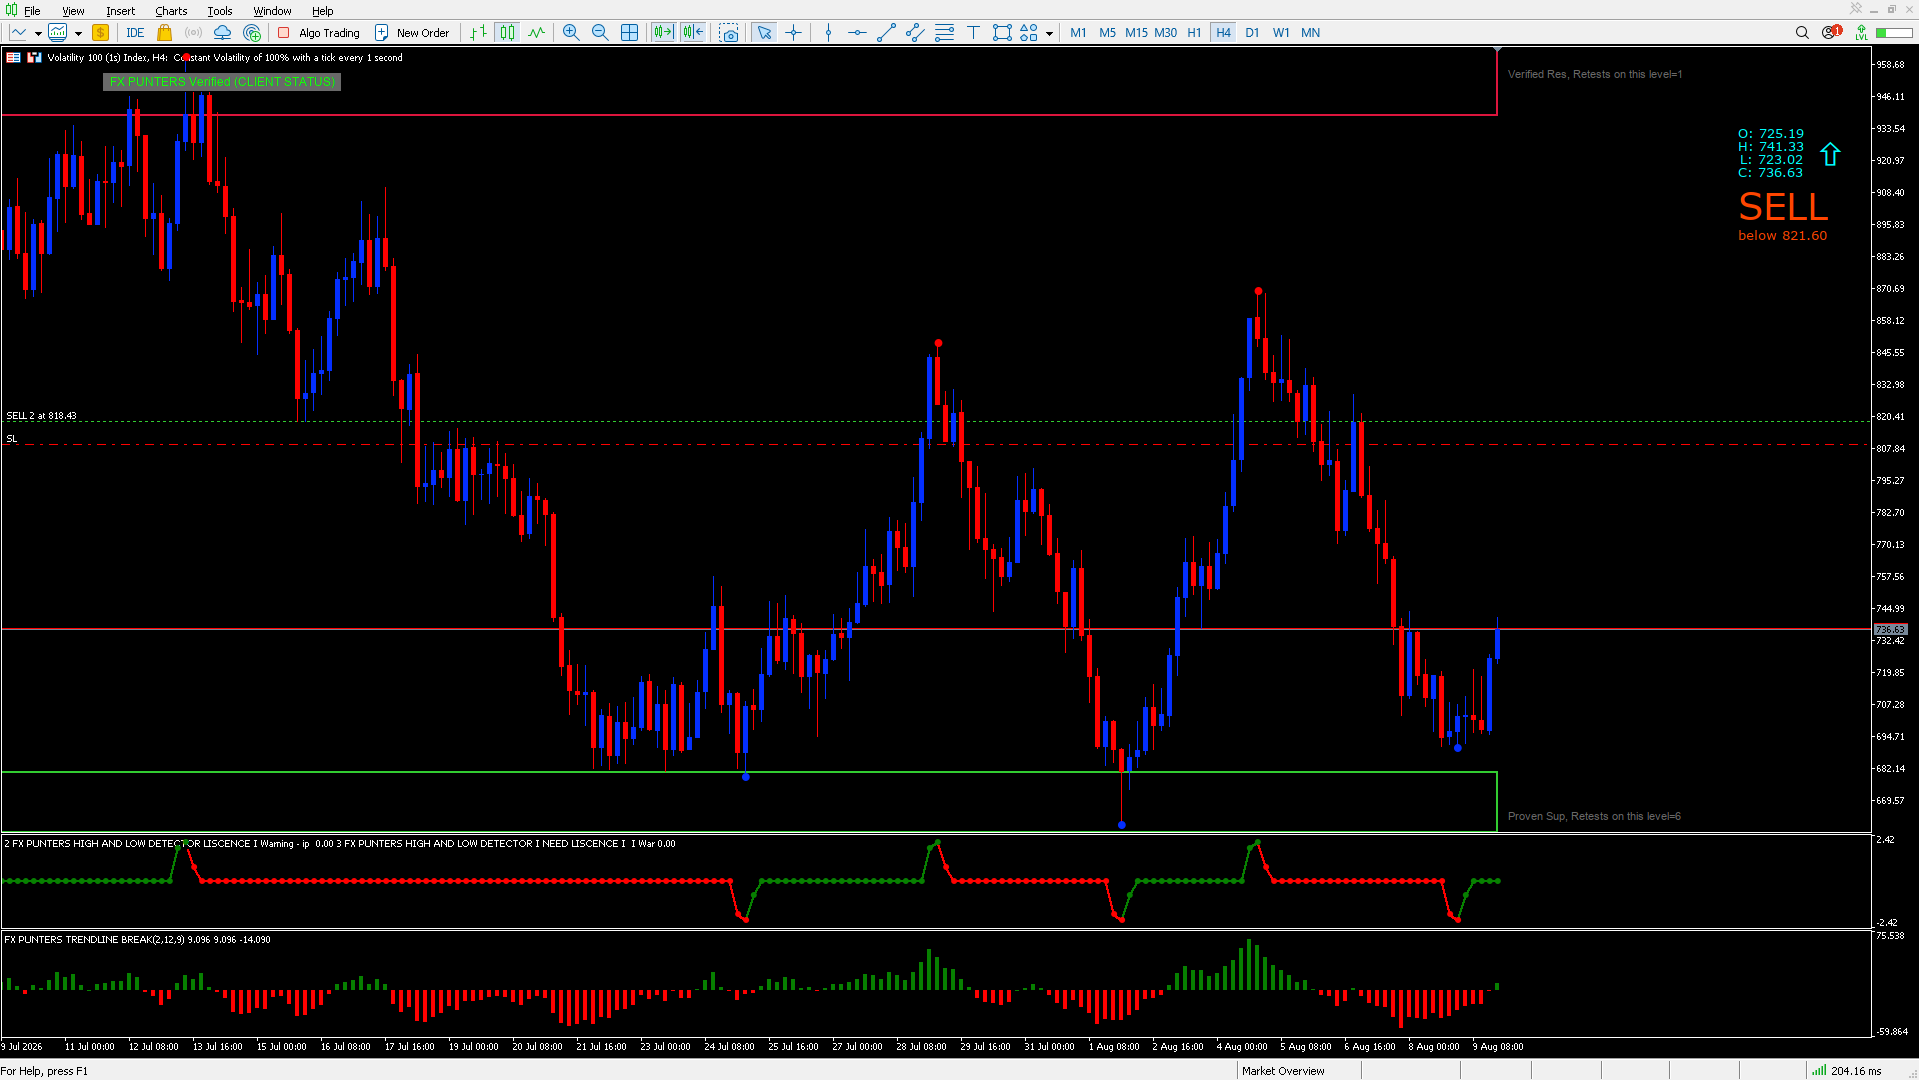The width and height of the screenshot is (1919, 1080).
Task: Set chart timeframe to H1
Action: pyautogui.click(x=1194, y=33)
